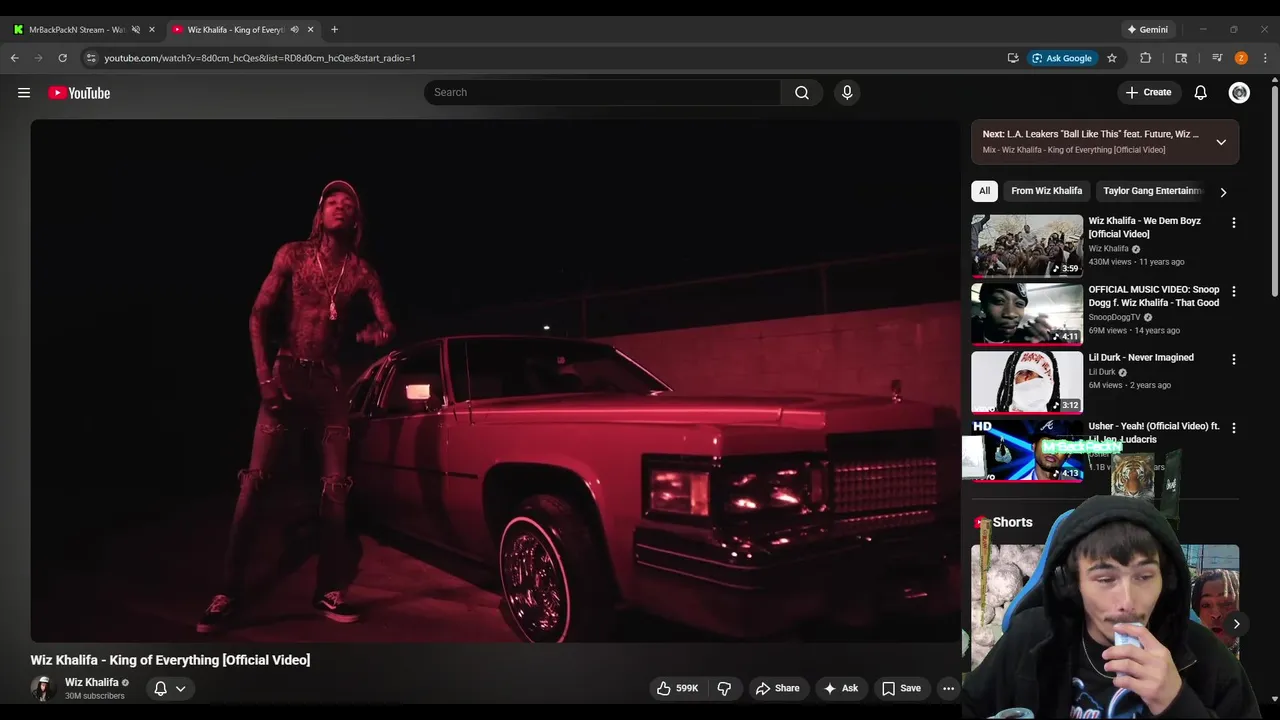Like the video with thumbs up
The image size is (1280, 720).
pyautogui.click(x=677, y=688)
